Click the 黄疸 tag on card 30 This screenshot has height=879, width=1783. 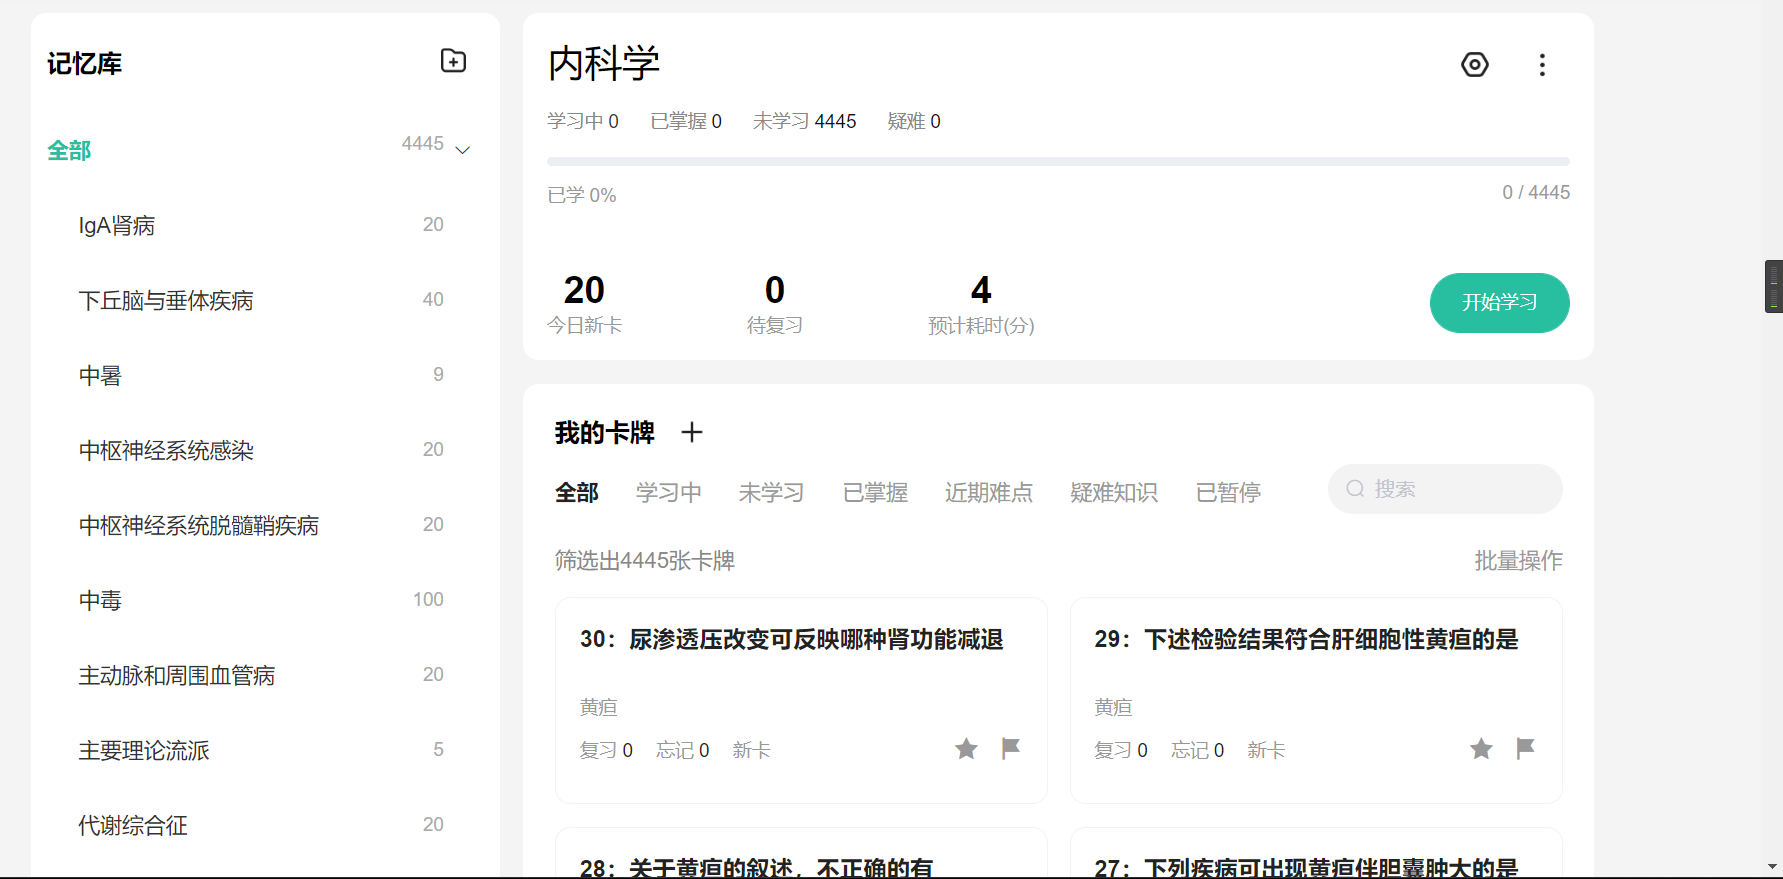599,708
